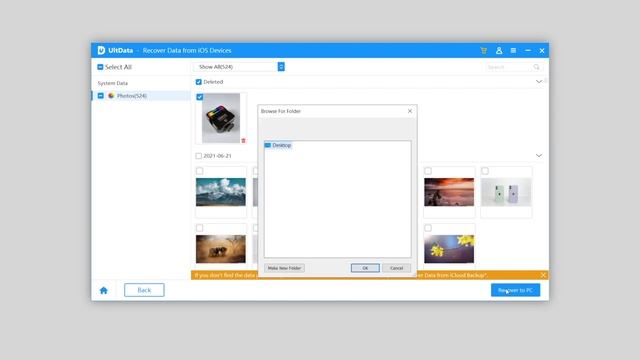The image size is (640, 360).
Task: Open the user account icon
Action: coord(499,51)
